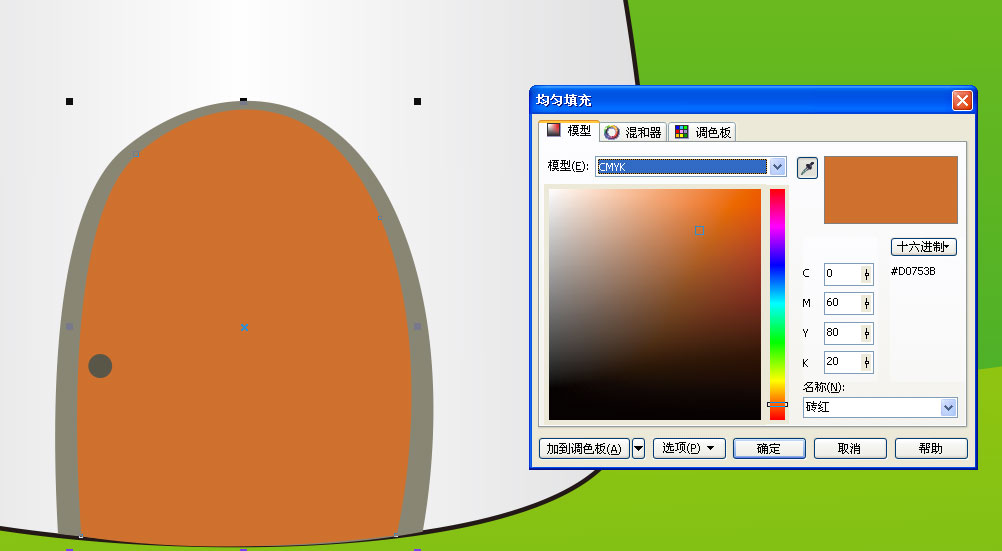
Task: Open the 十六进制 dropdown button
Action: 923,247
